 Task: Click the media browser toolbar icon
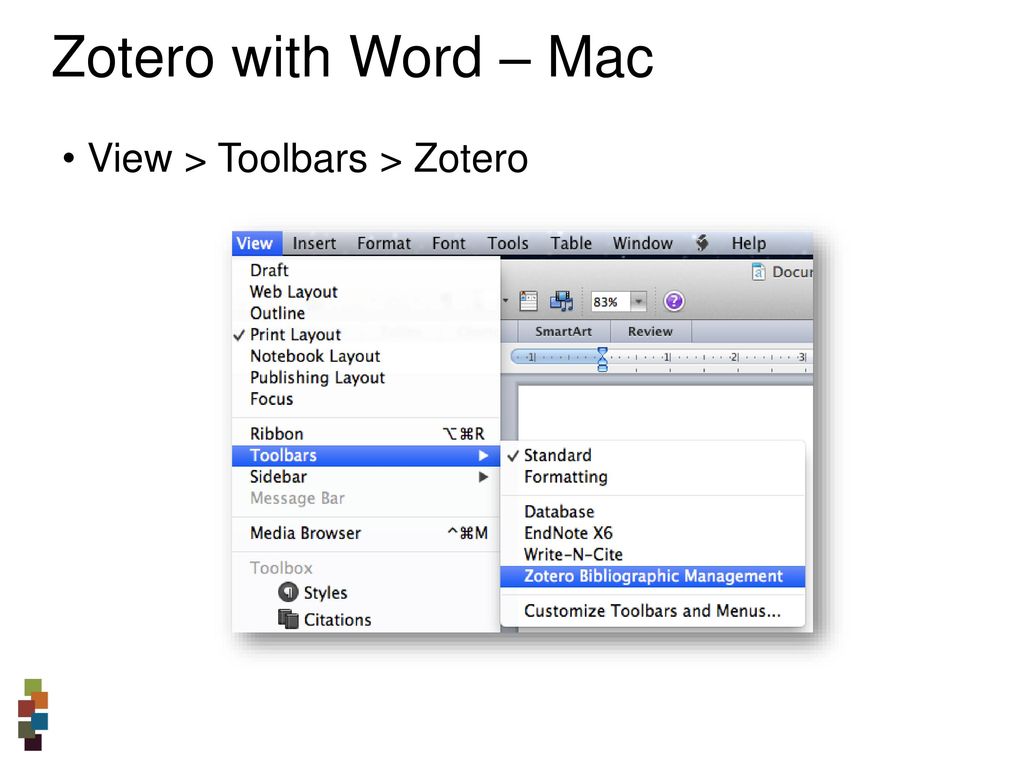click(x=561, y=301)
